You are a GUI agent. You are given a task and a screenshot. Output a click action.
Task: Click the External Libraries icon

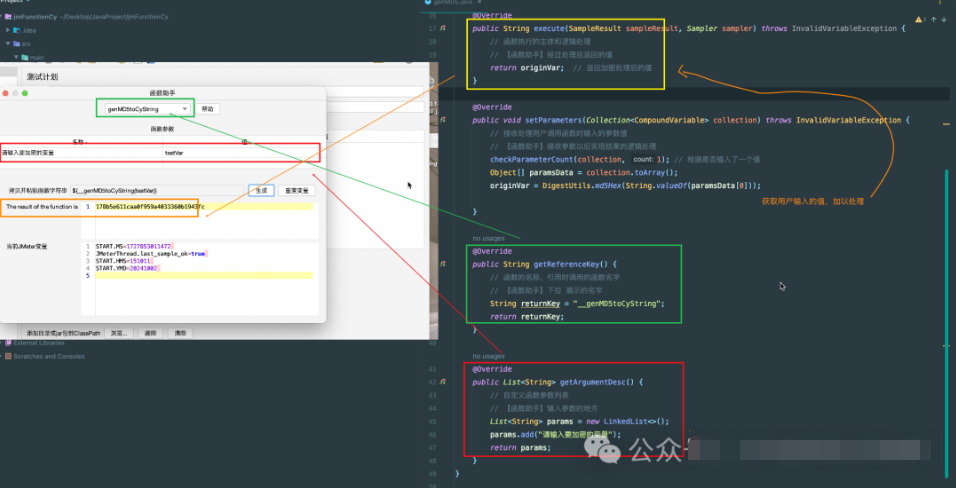pos(9,343)
